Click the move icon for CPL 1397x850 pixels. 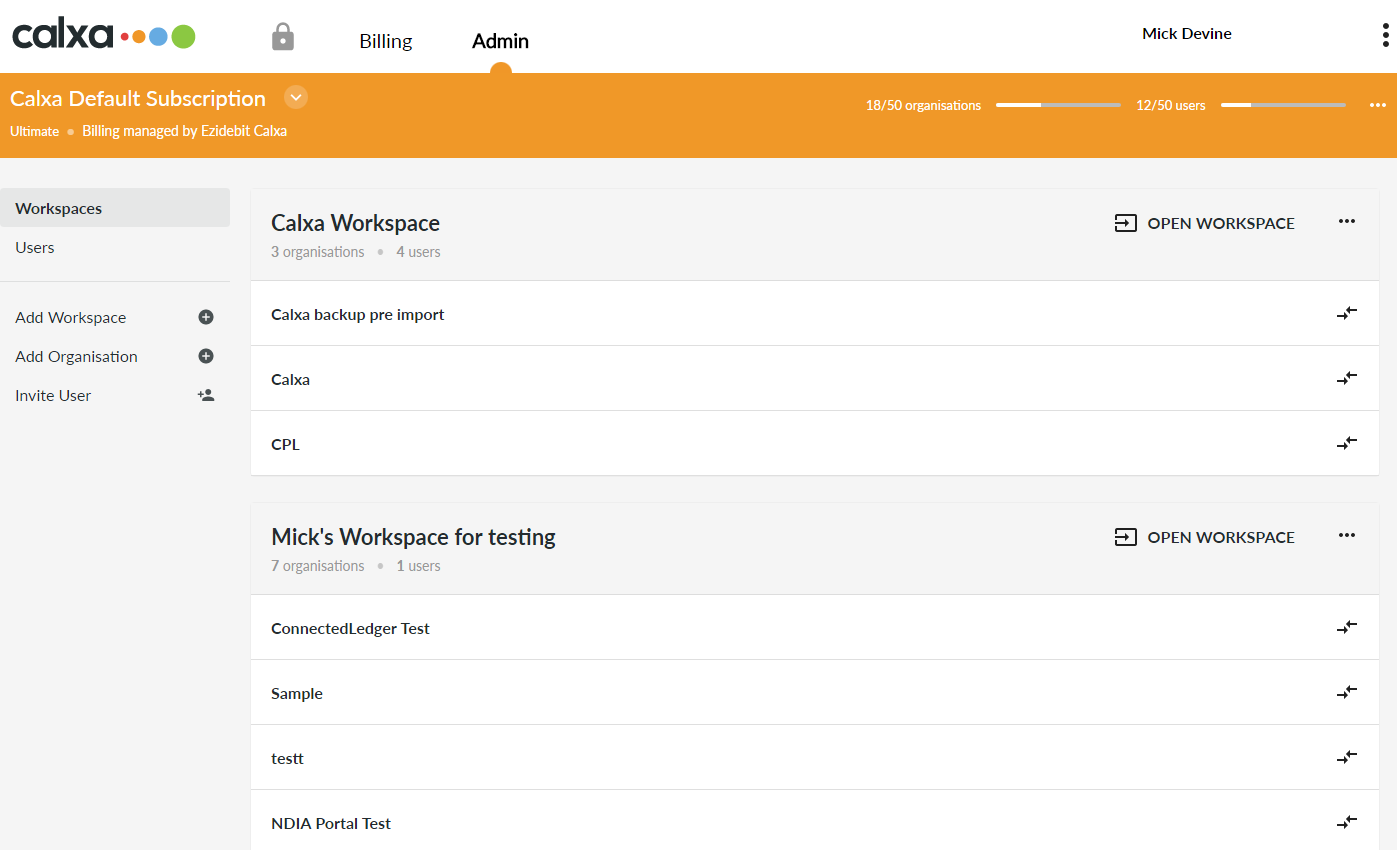(1347, 443)
